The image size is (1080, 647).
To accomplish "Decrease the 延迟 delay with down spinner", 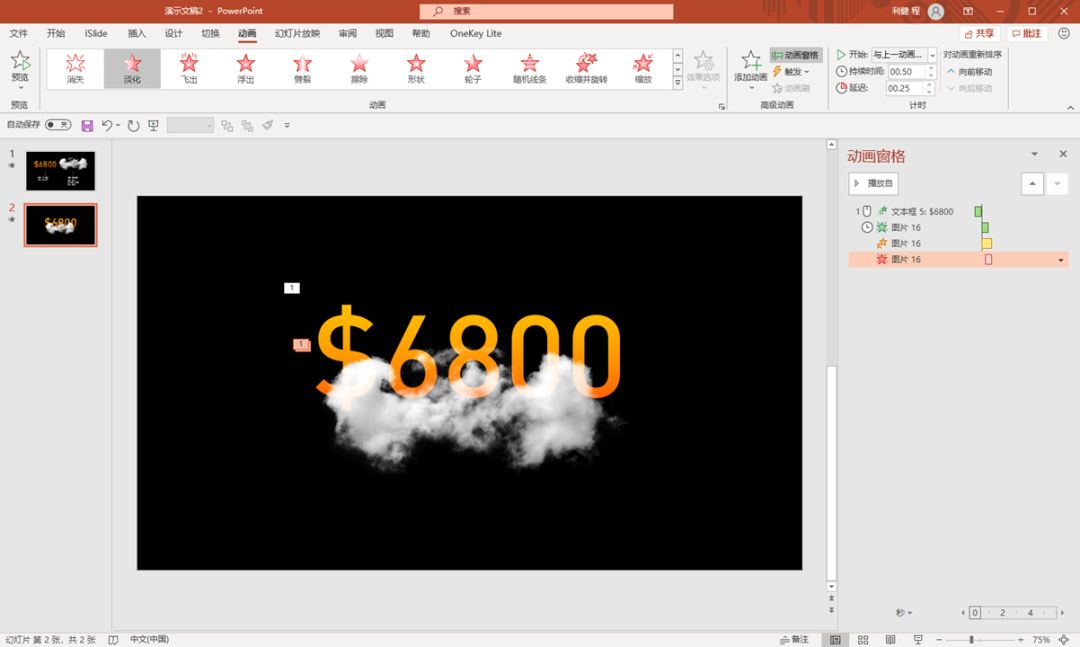I will 929,92.
